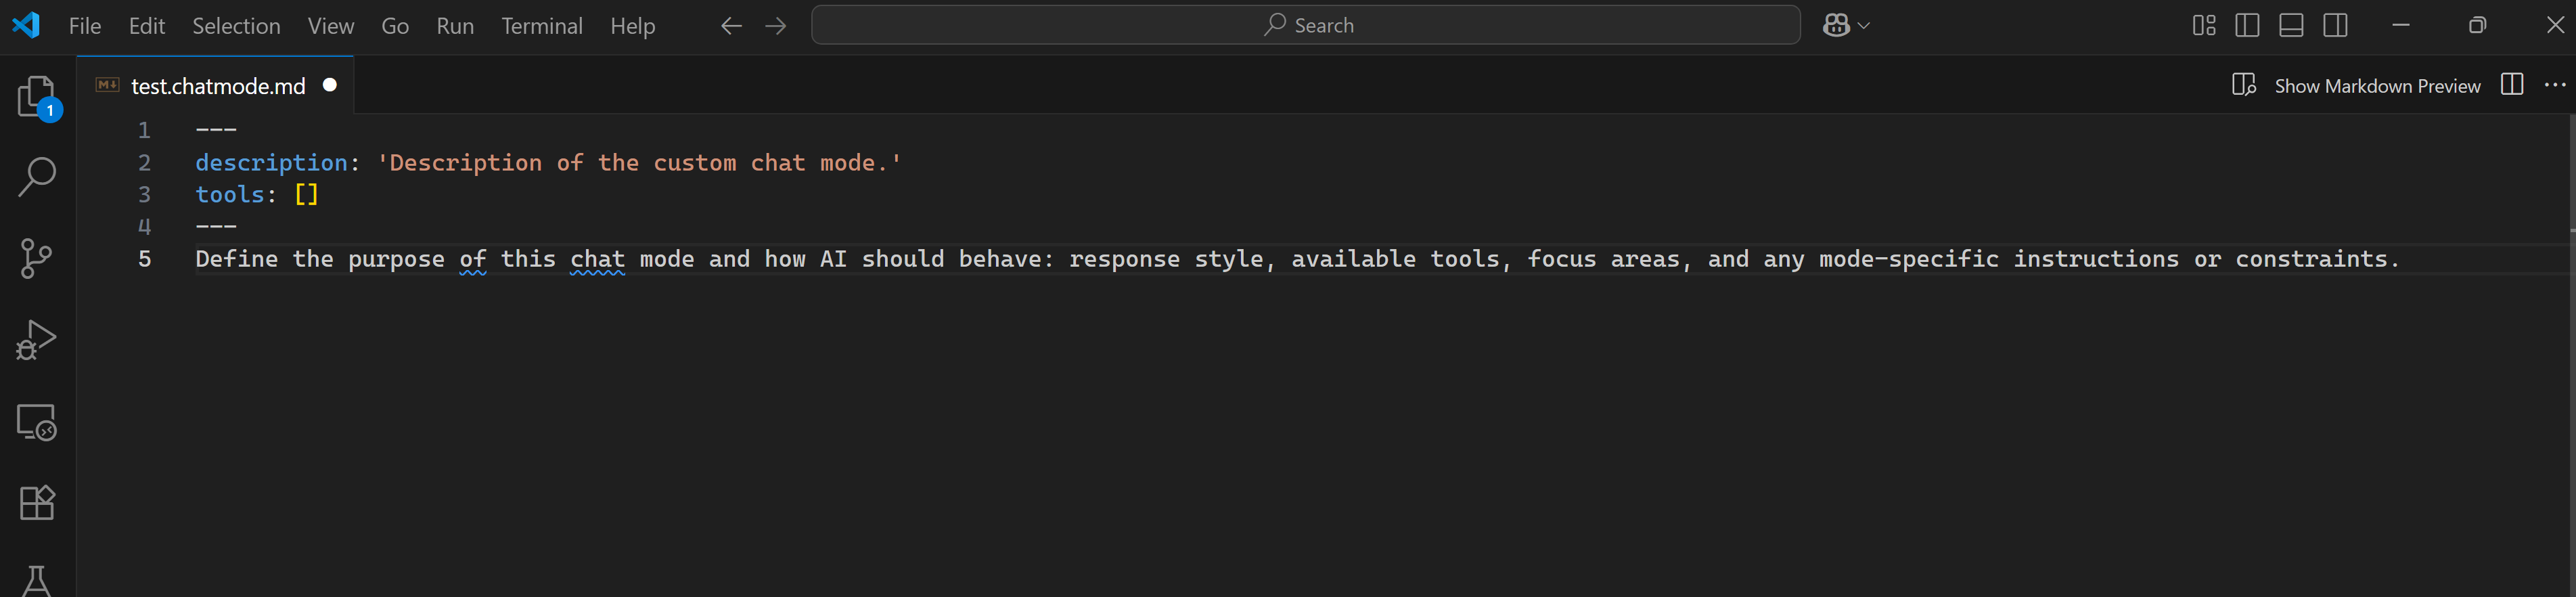Image resolution: width=2576 pixels, height=597 pixels.
Task: Restore down the VS Code window
Action: (2477, 26)
